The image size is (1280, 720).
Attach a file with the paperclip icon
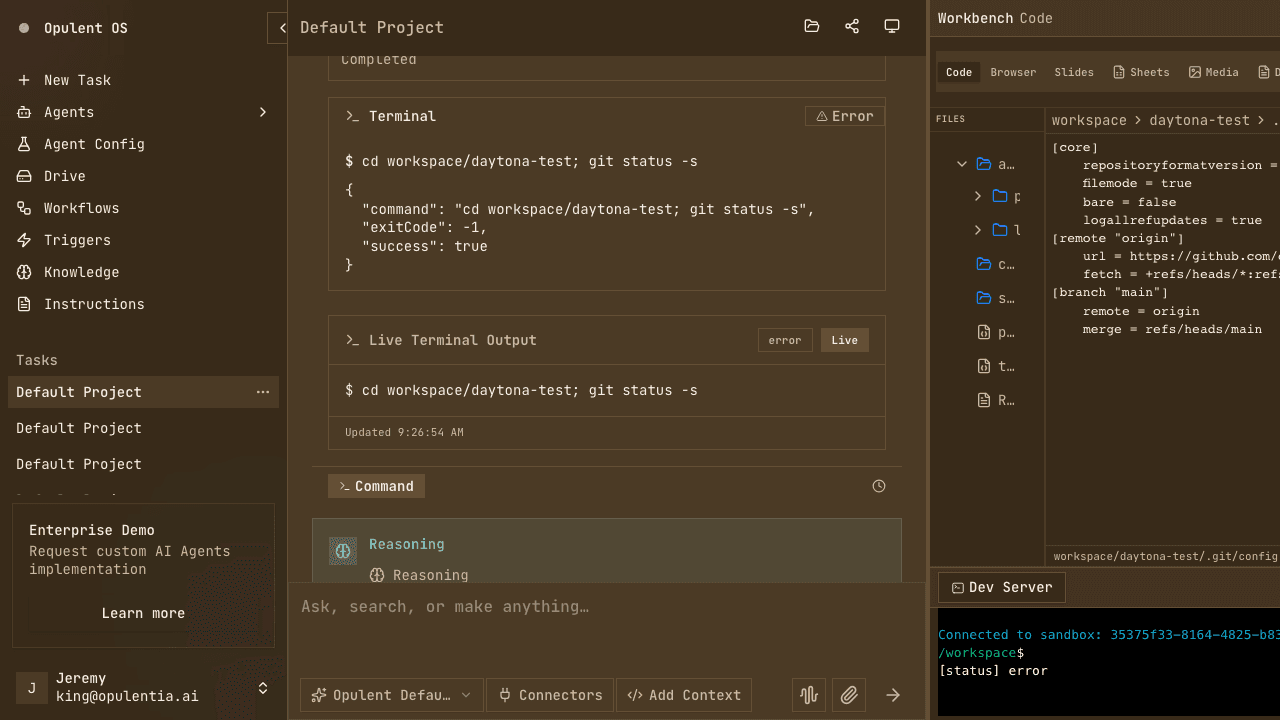coord(848,694)
